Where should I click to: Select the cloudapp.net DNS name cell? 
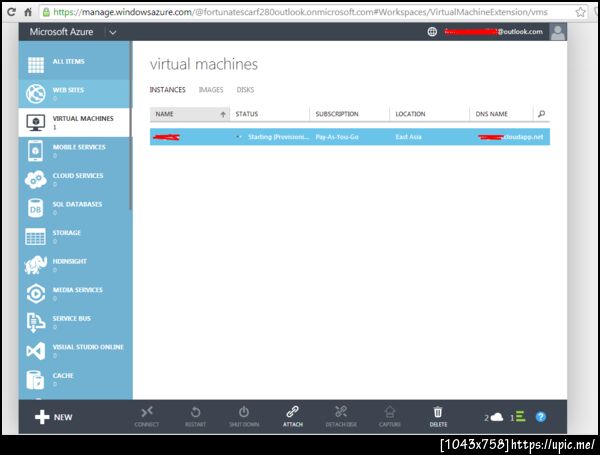coord(510,137)
